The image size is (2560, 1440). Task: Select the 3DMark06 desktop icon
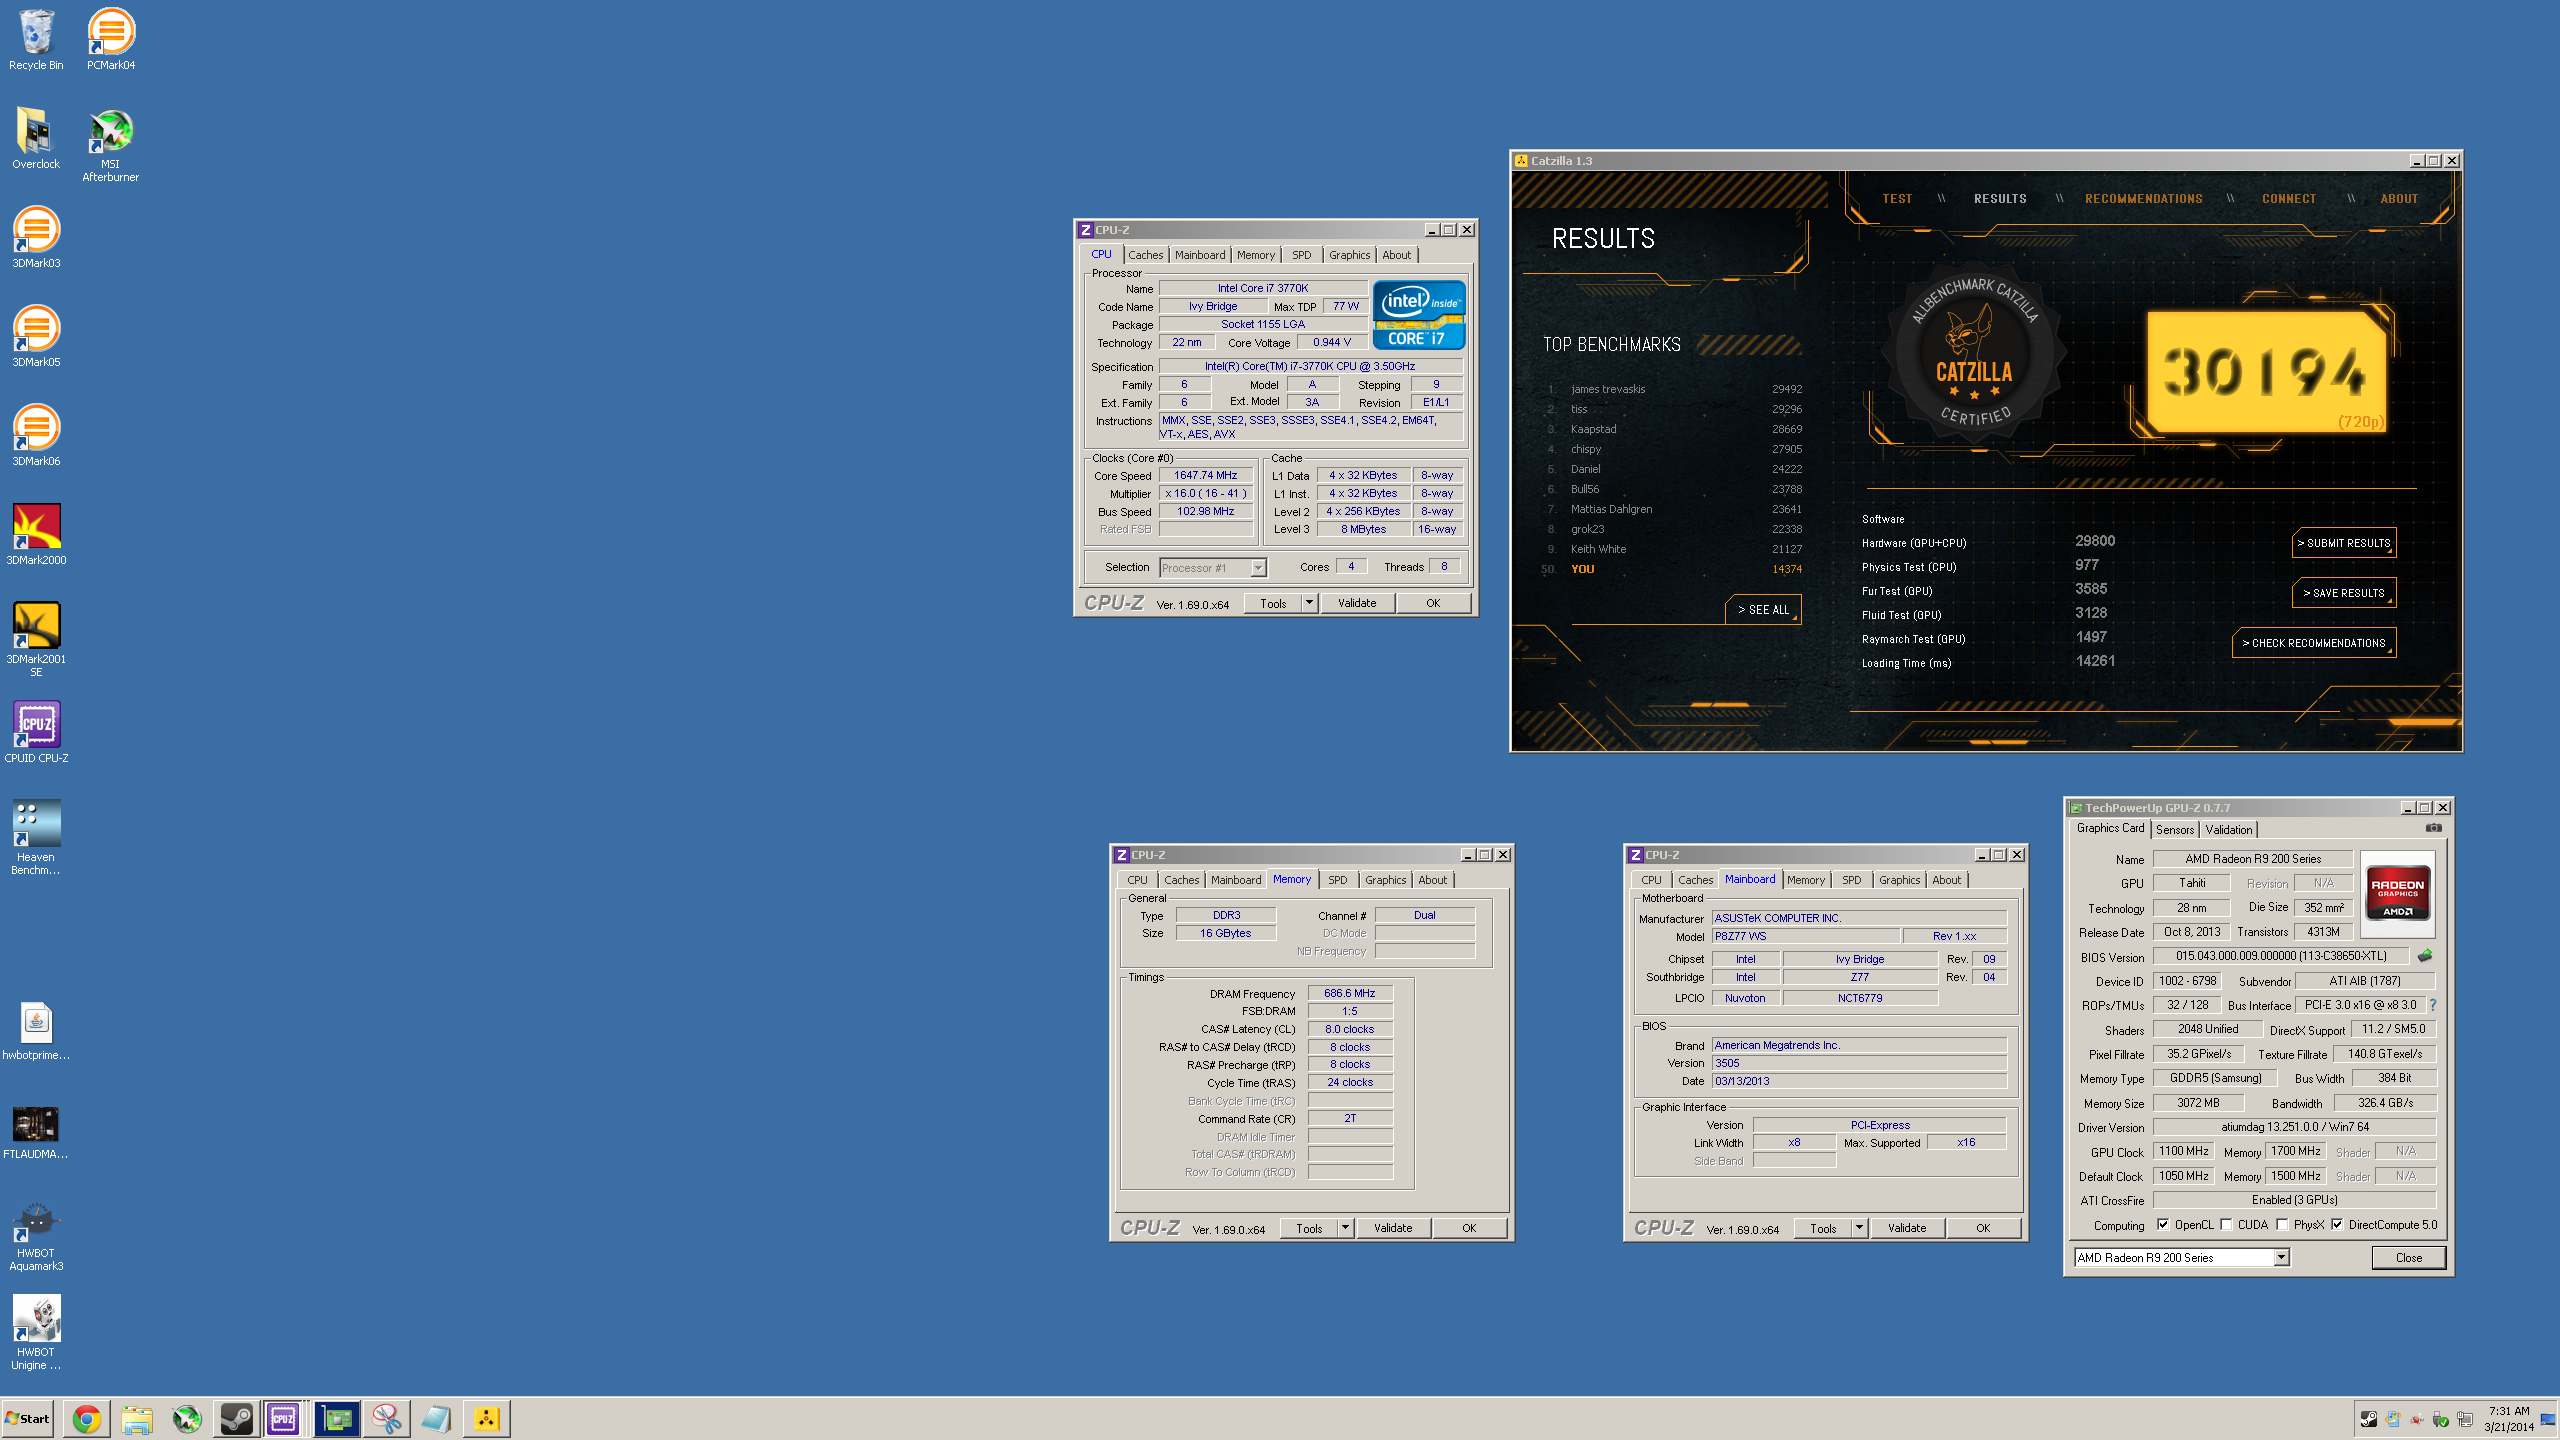pos(36,436)
